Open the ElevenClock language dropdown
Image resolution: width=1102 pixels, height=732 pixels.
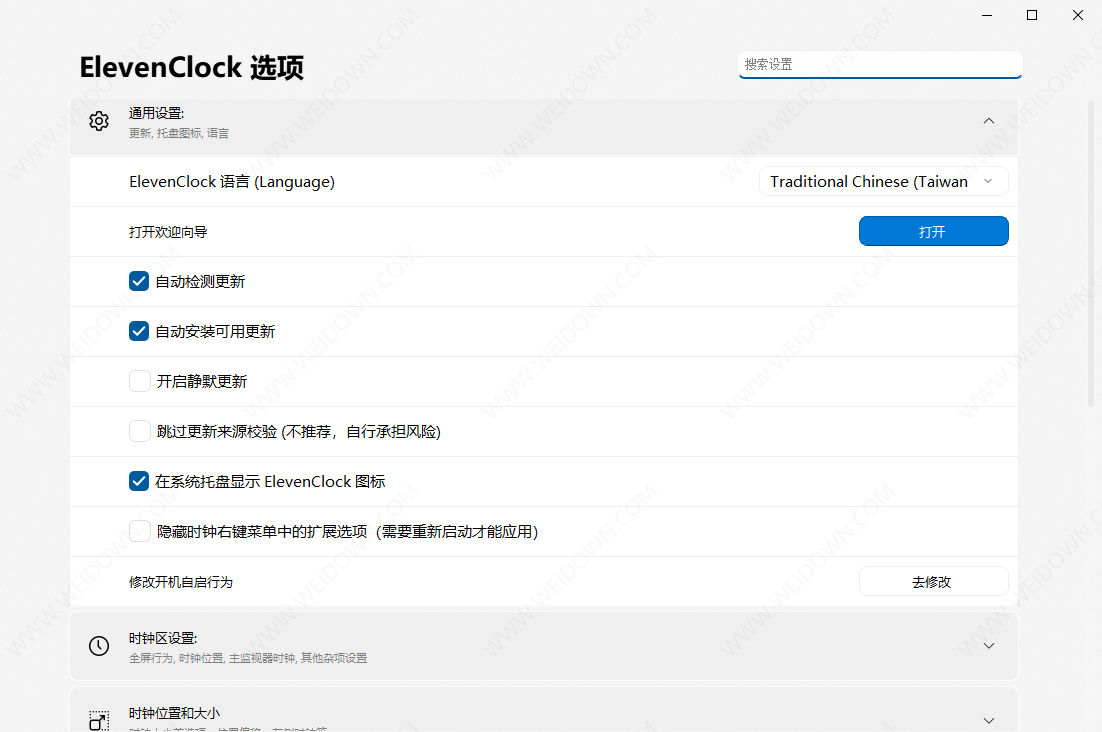coord(883,181)
